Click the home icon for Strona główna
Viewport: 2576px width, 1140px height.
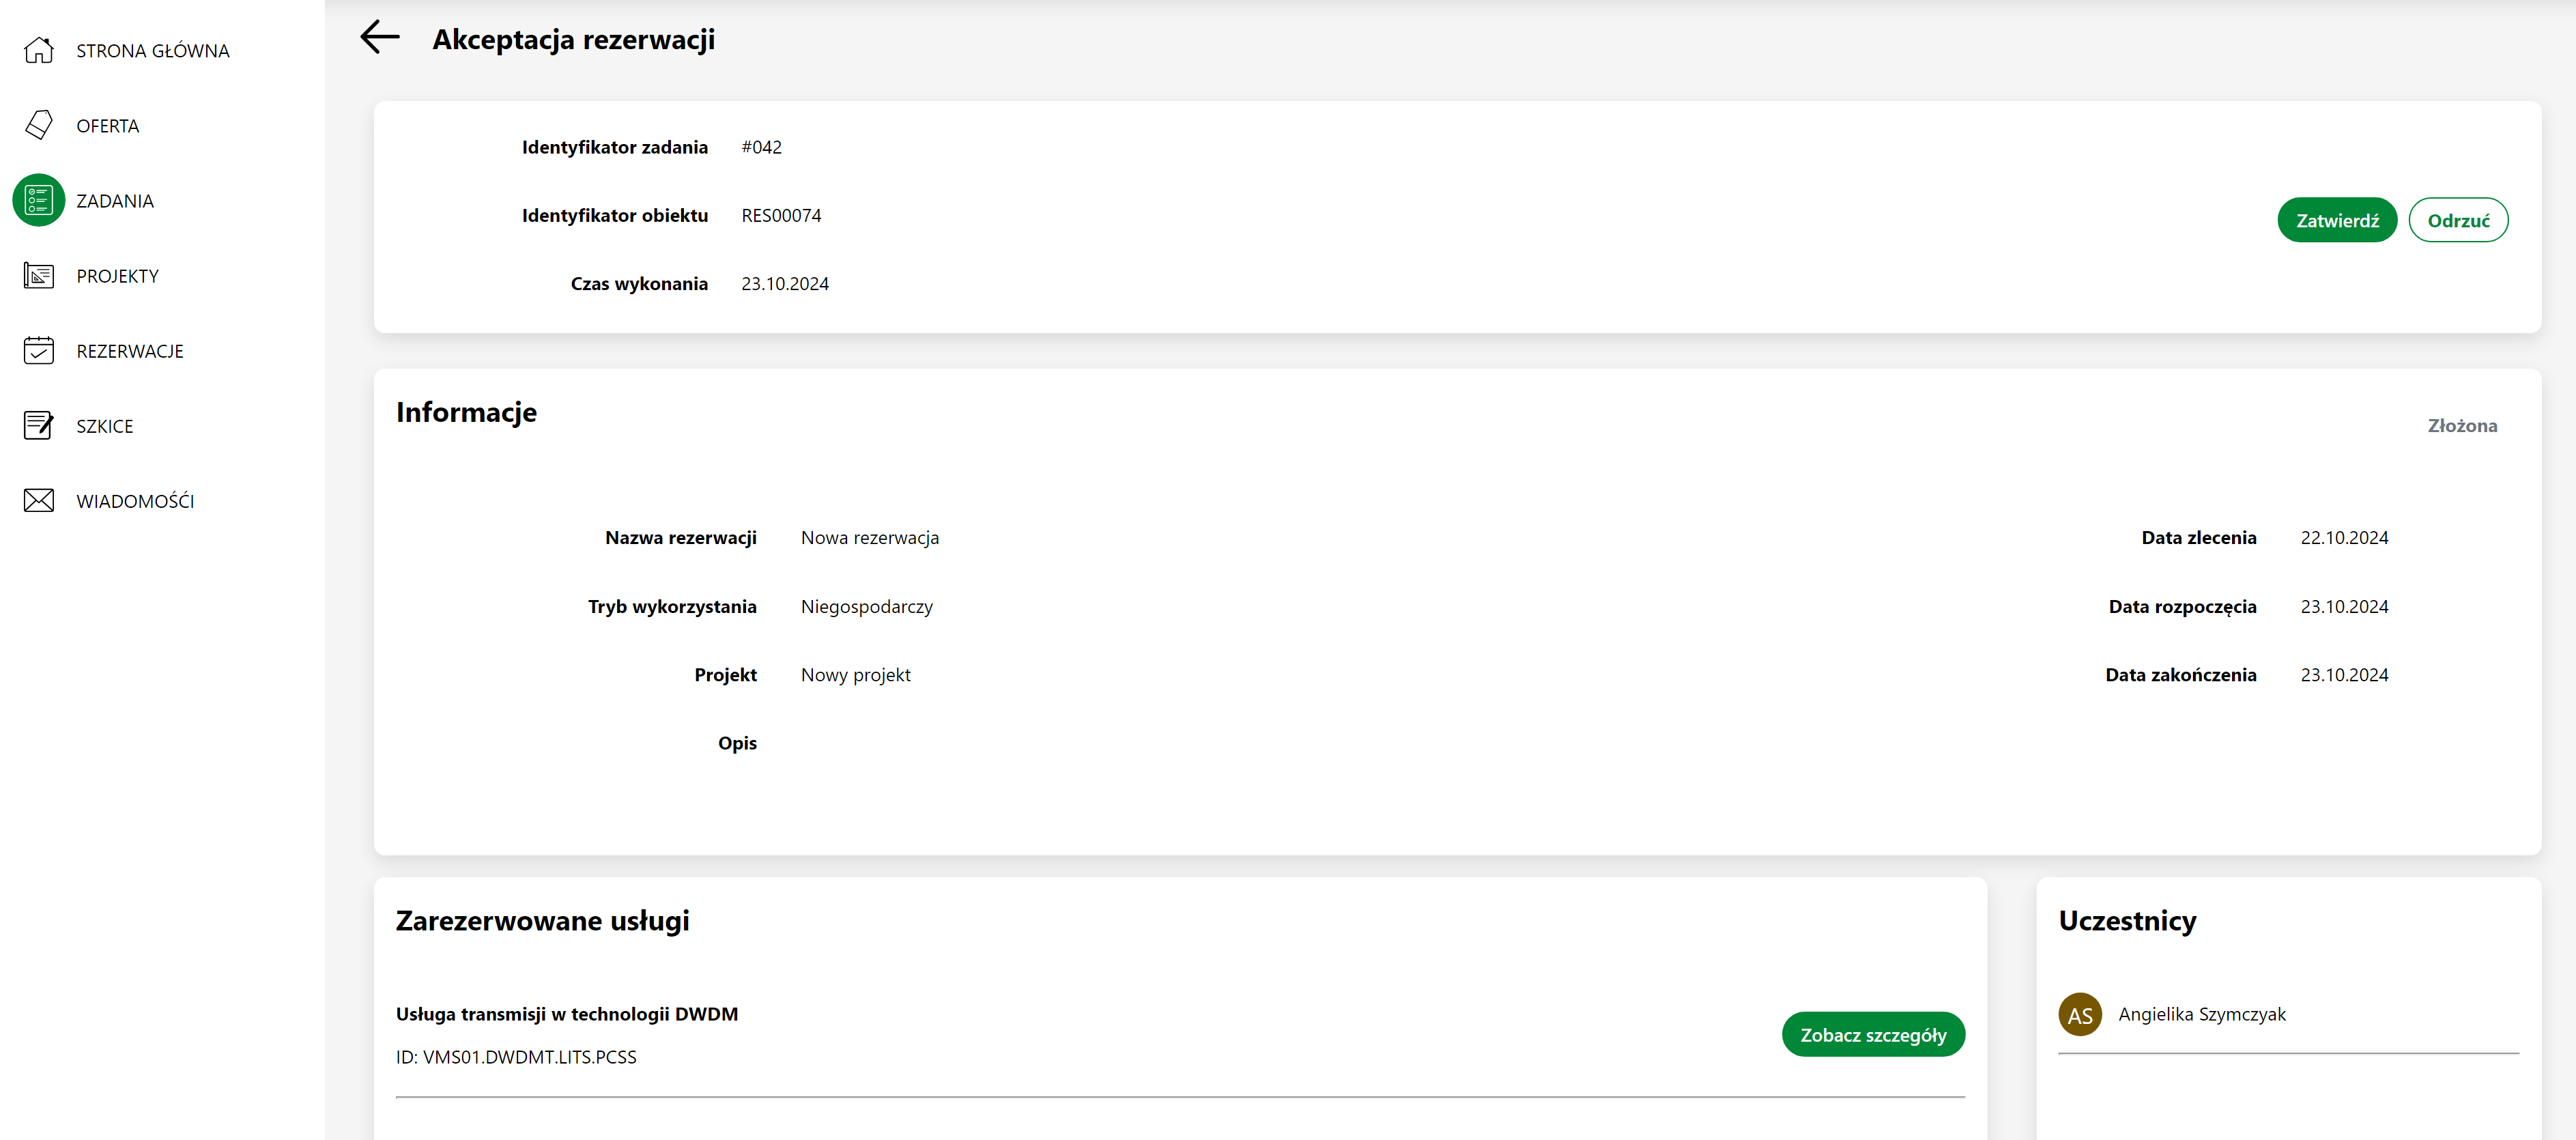[x=39, y=50]
